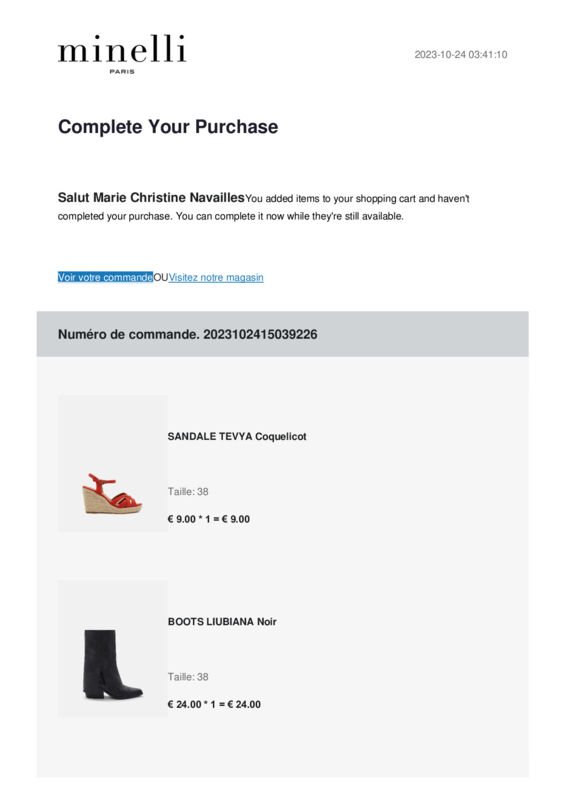The width and height of the screenshot is (566, 800).
Task: Click the gray order header bar
Action: tap(282, 334)
